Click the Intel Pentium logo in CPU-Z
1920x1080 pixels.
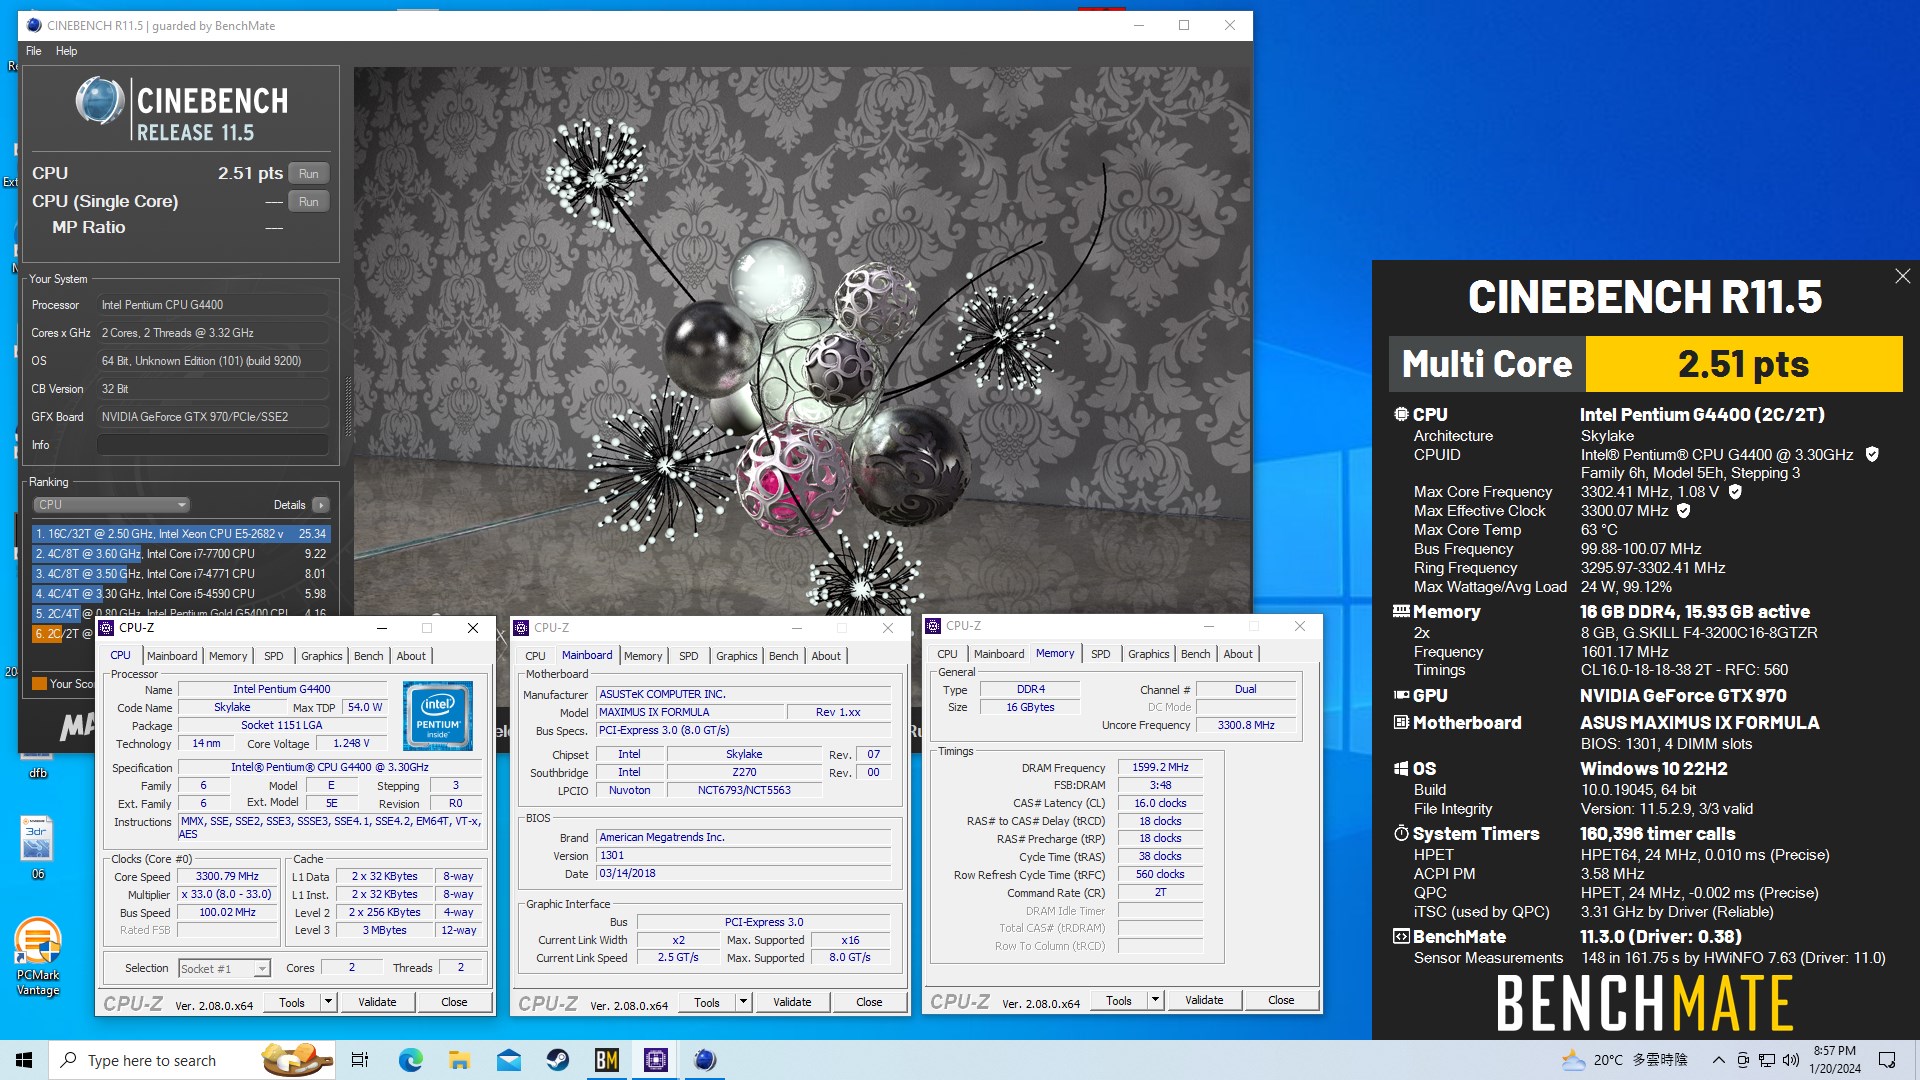[x=438, y=715]
